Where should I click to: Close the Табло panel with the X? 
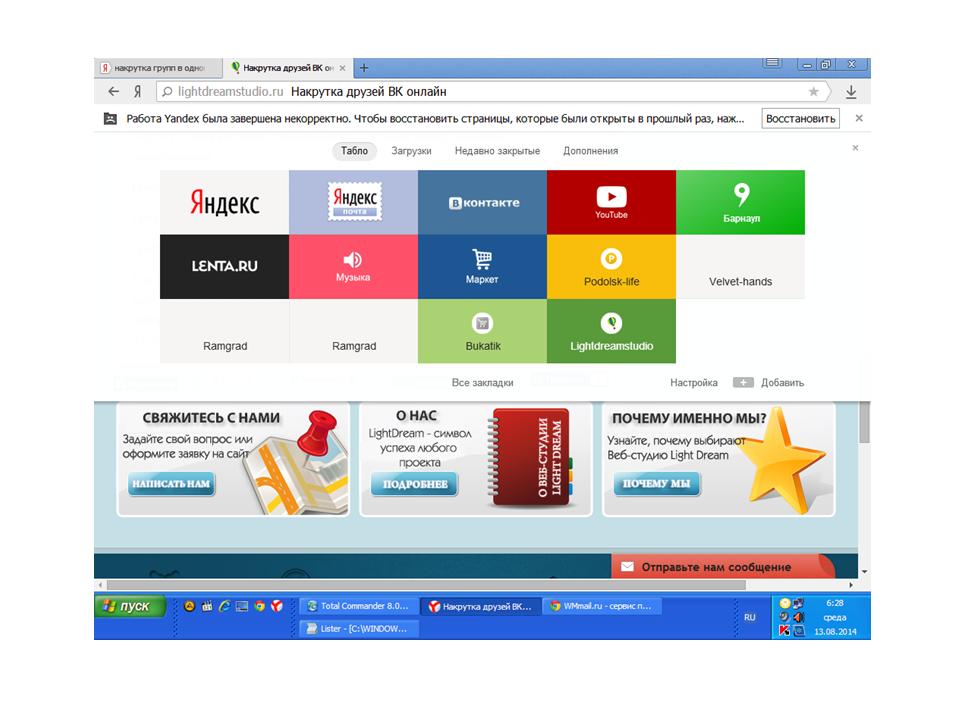(855, 148)
